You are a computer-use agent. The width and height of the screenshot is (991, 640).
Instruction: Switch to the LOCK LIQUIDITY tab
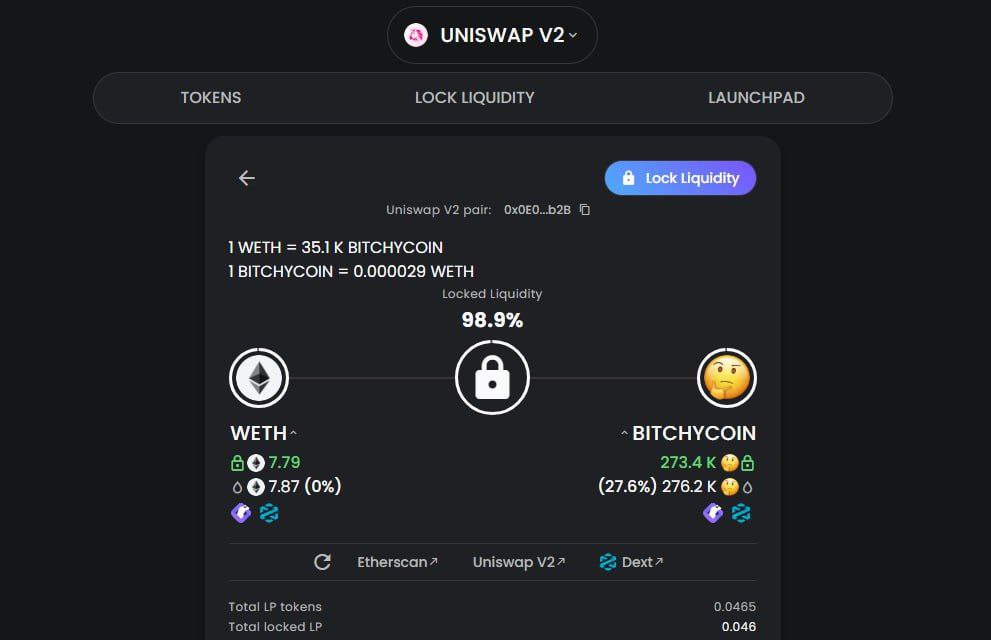click(x=475, y=98)
